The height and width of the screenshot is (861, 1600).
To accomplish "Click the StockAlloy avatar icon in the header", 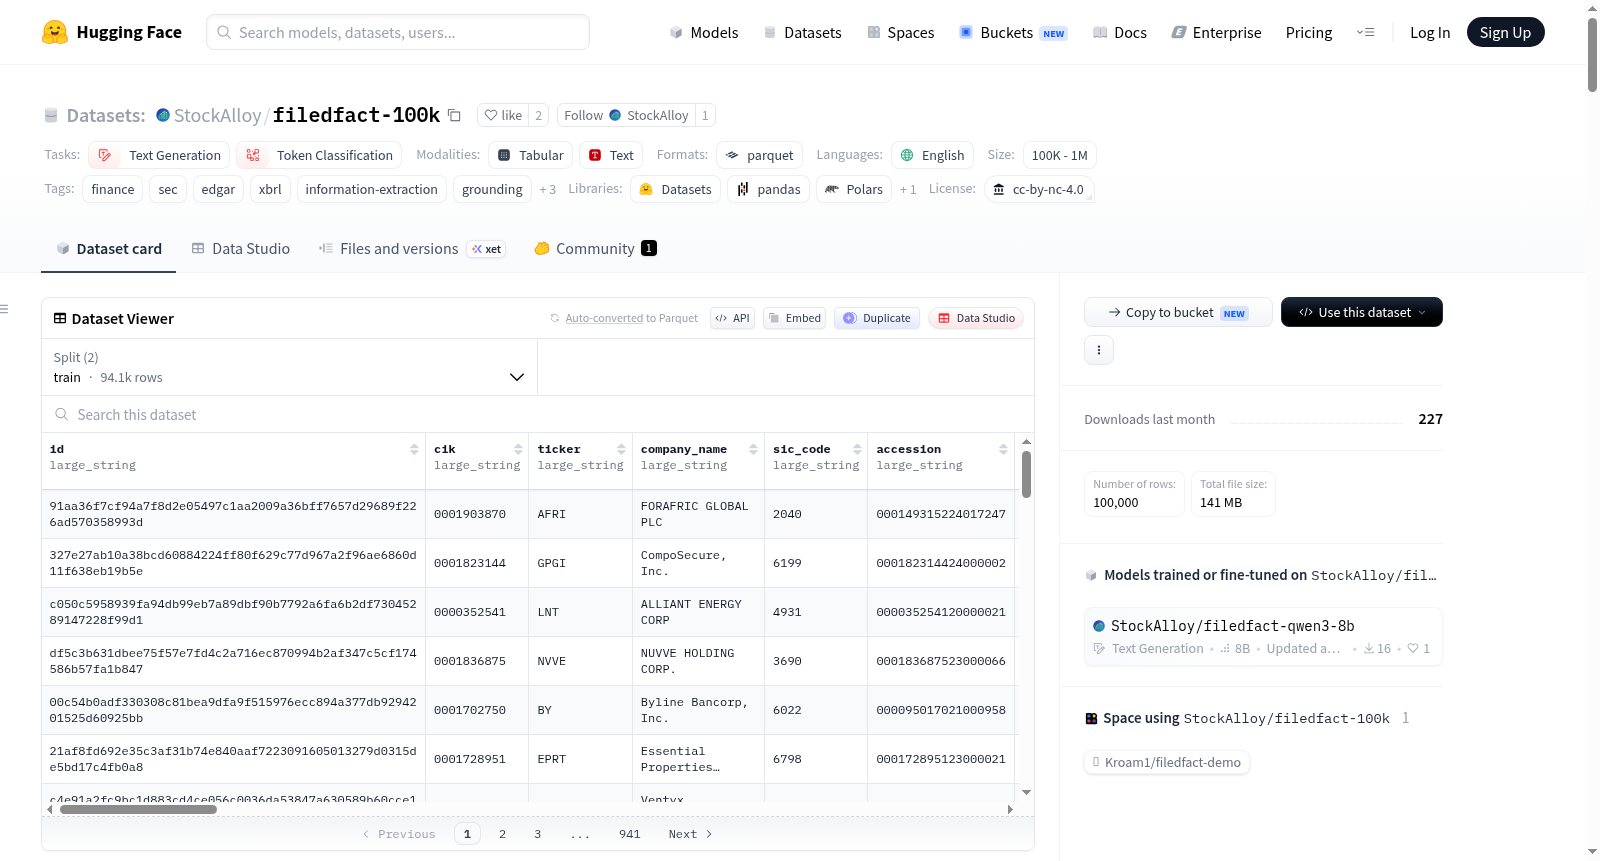I will click(163, 115).
